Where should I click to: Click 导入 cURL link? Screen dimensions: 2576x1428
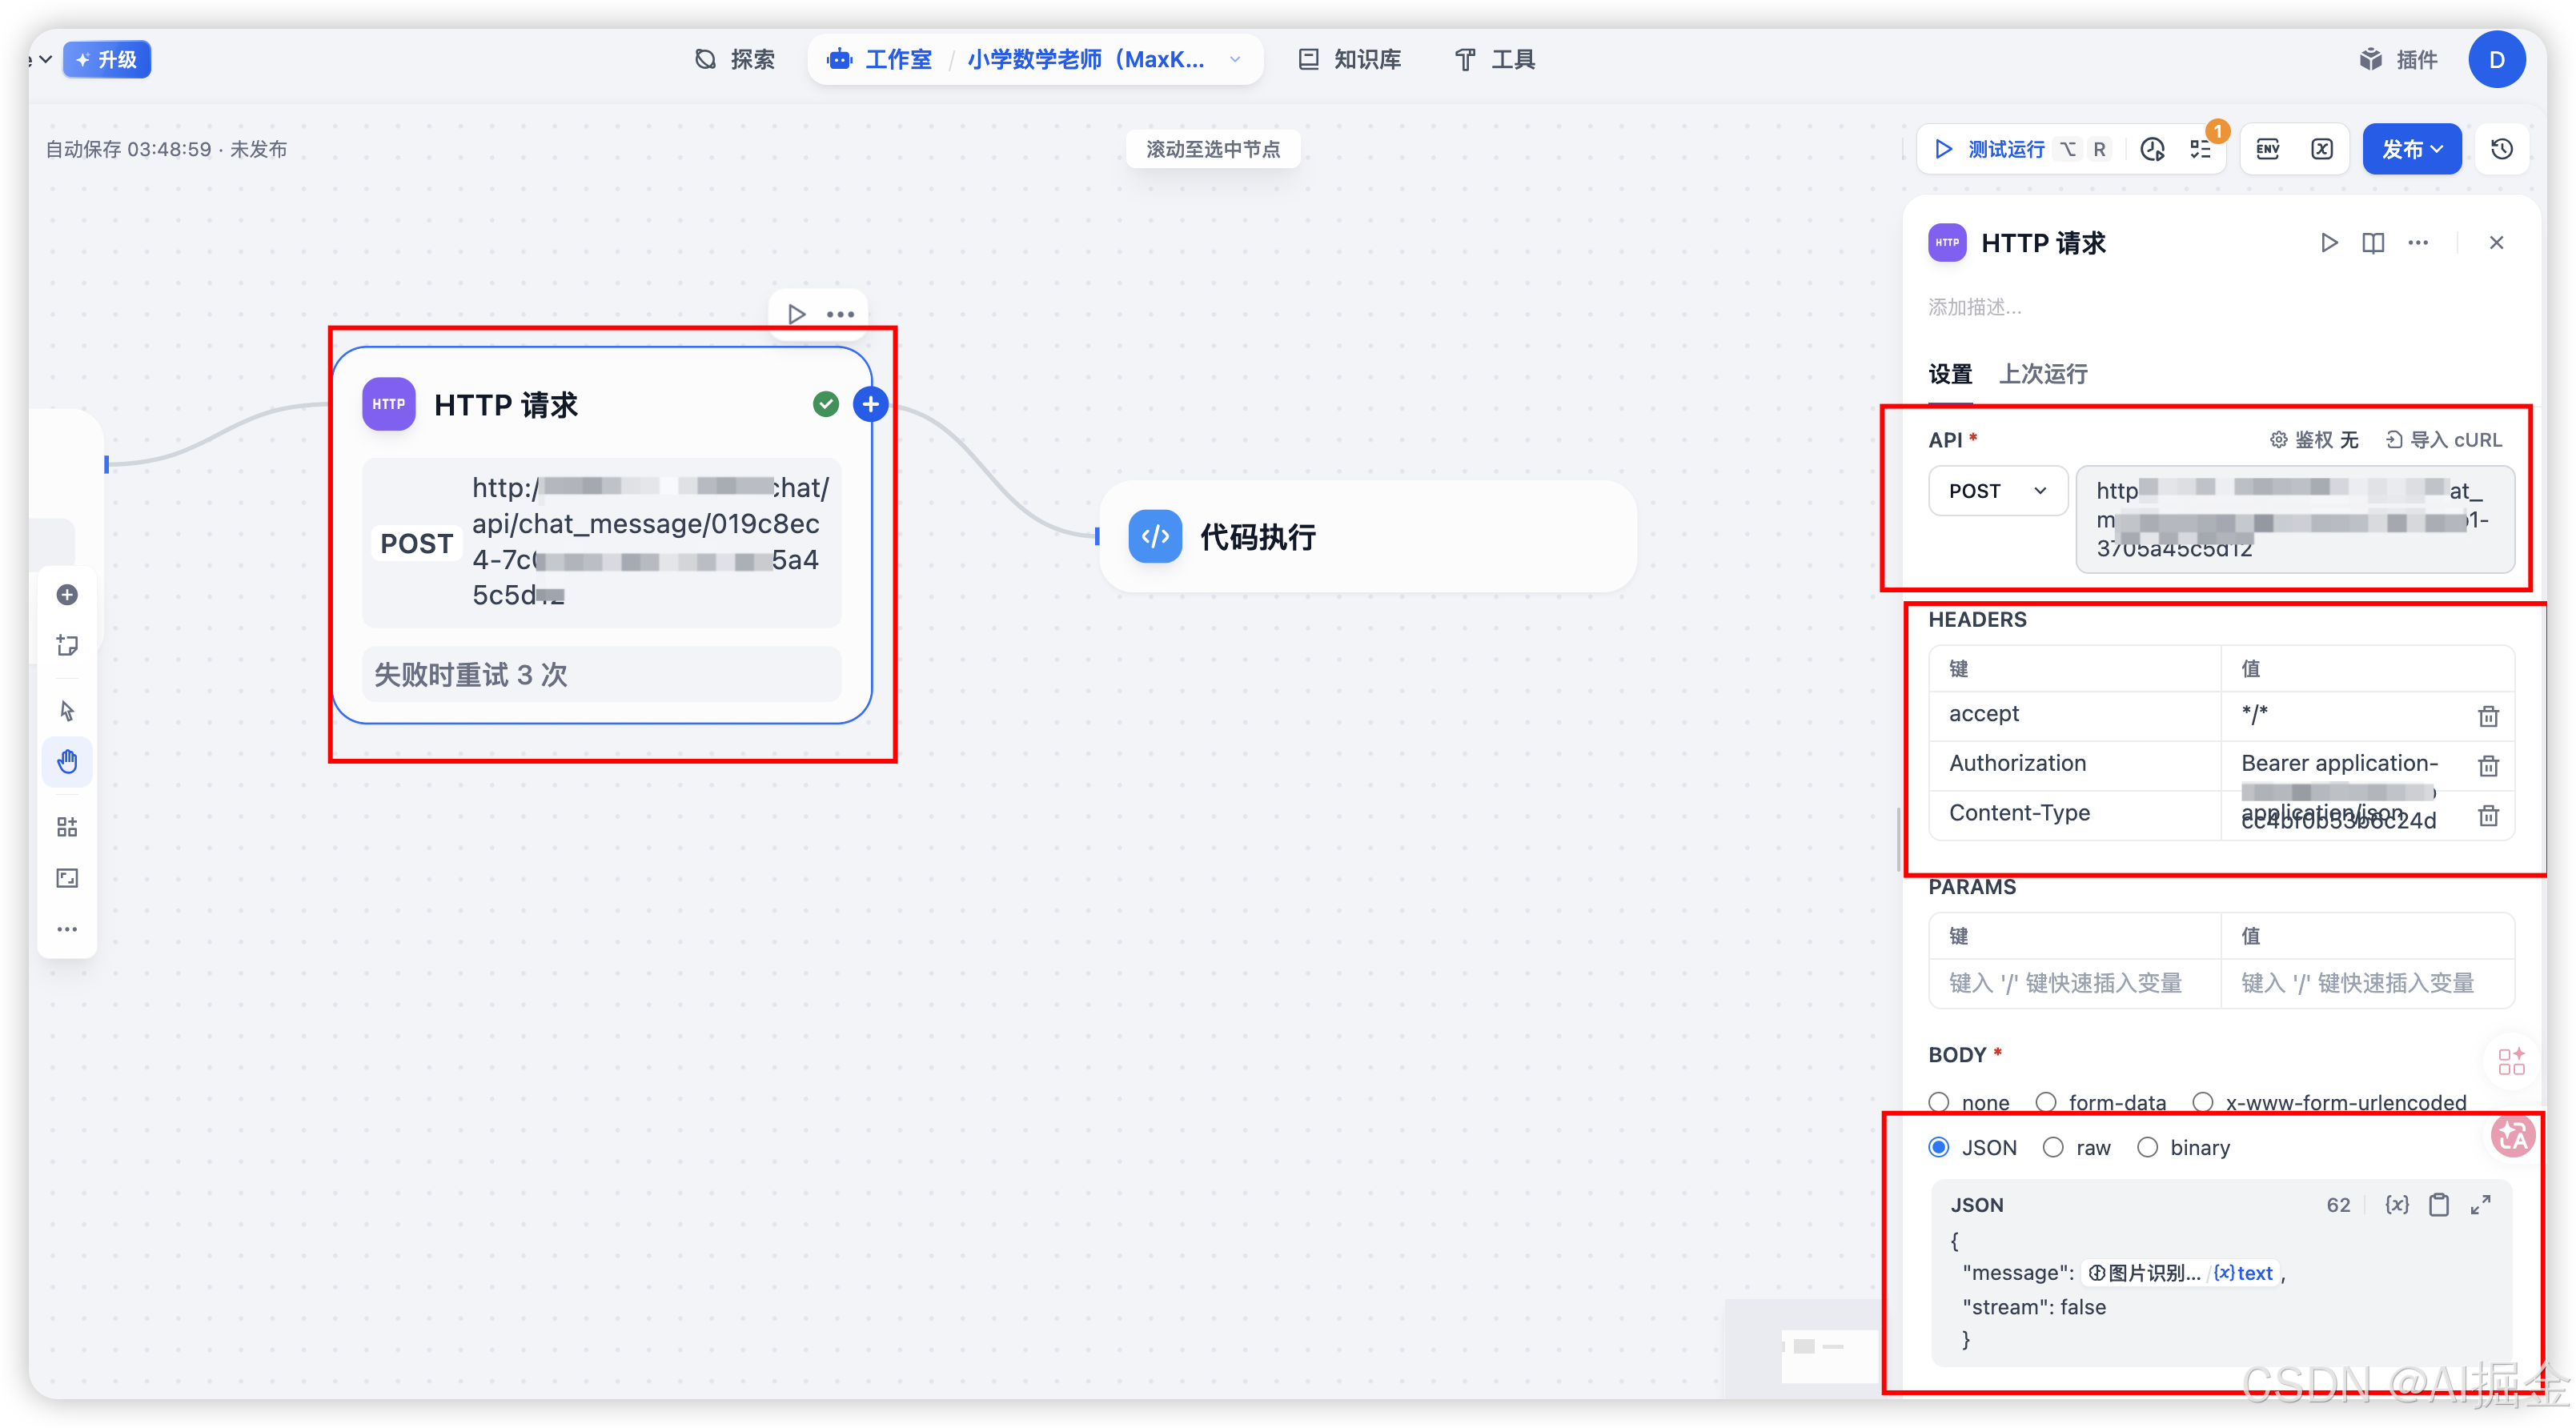2443,440
